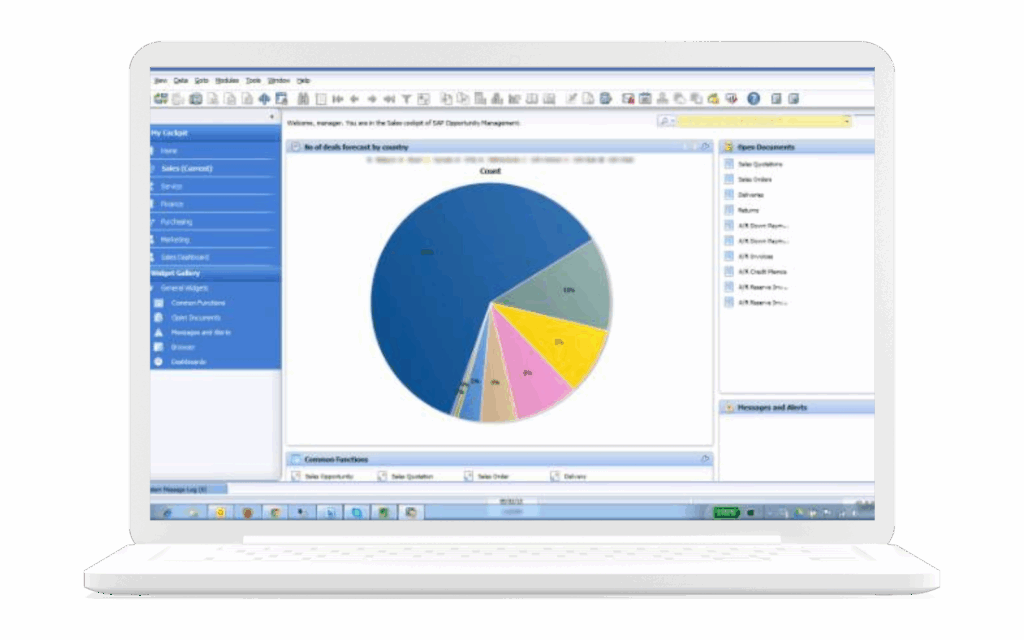Click the settings icon on Common Functions panel
Screen dimensions: 1024x640
[x=705, y=459]
